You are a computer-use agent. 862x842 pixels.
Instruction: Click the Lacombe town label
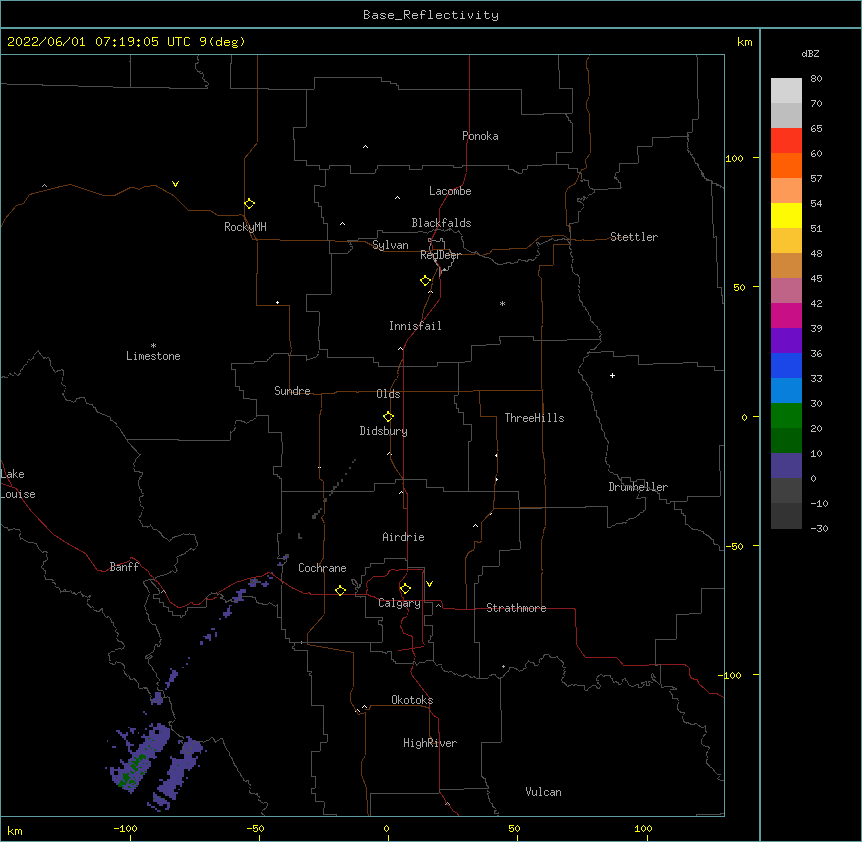[x=450, y=191]
